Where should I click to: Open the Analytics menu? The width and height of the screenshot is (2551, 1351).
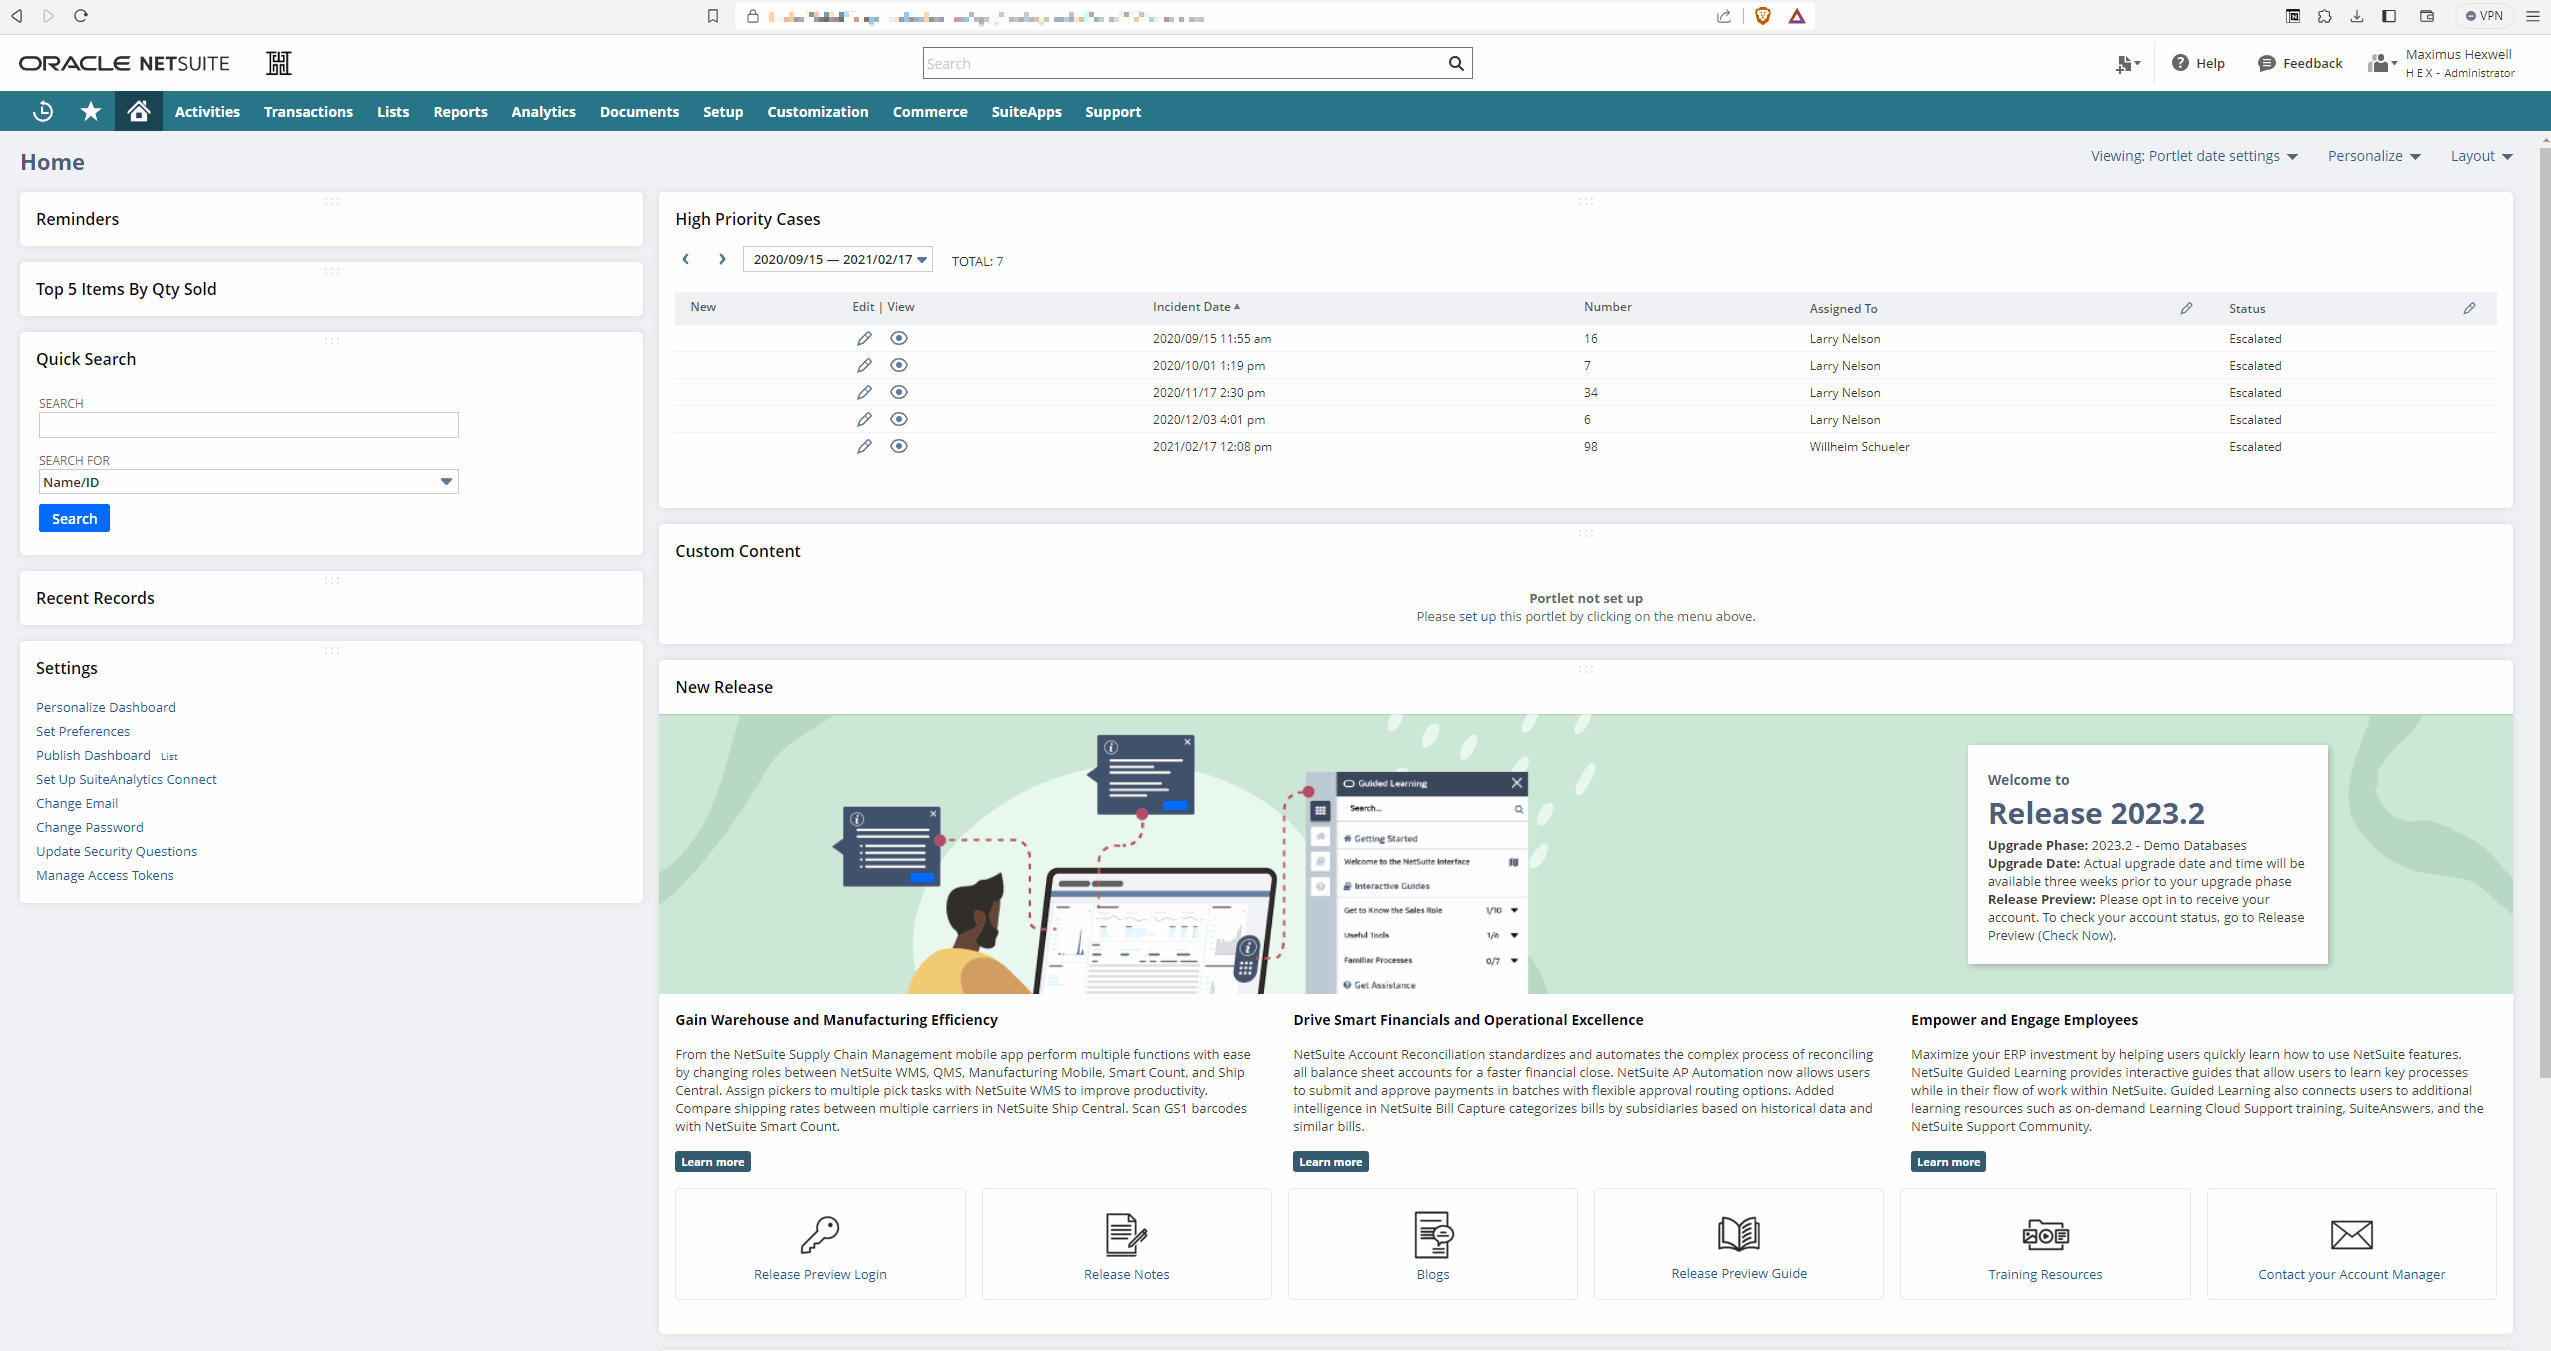point(543,112)
